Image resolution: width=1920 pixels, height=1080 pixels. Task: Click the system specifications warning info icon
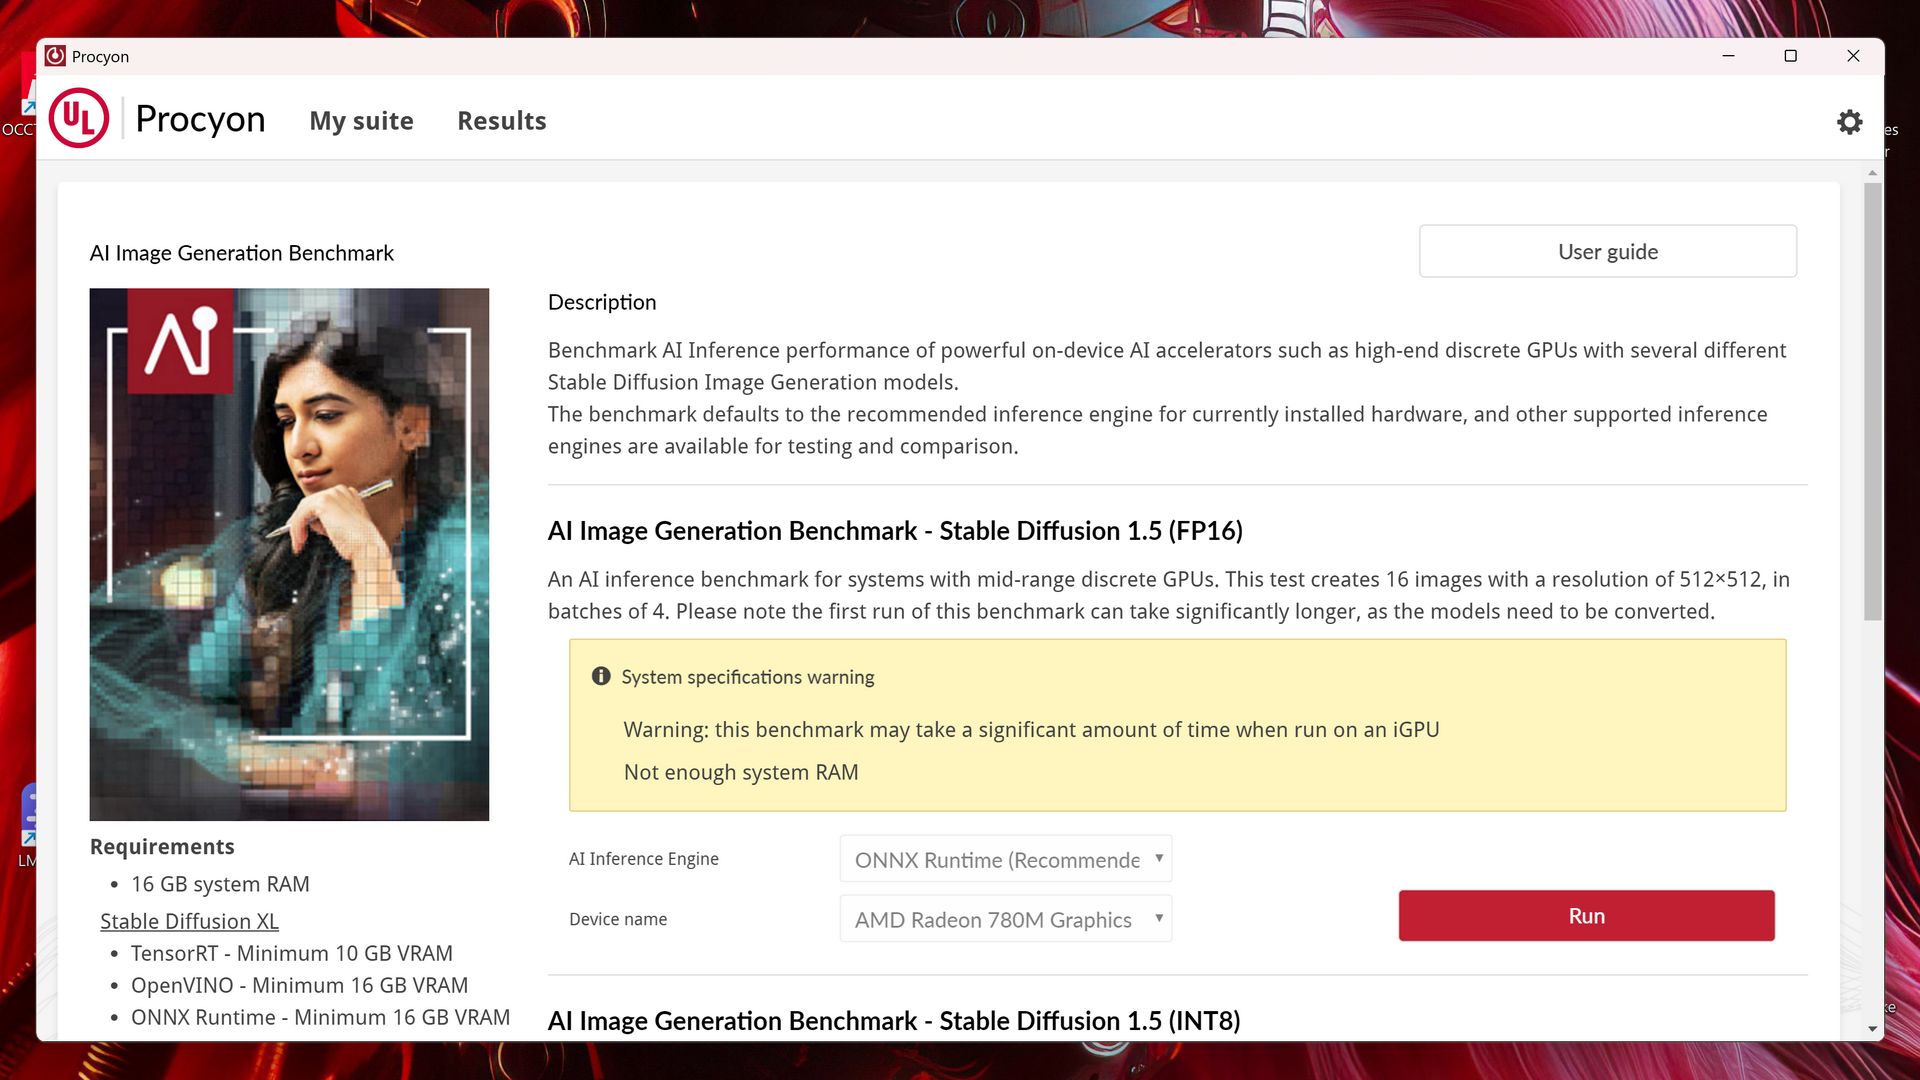coord(601,676)
